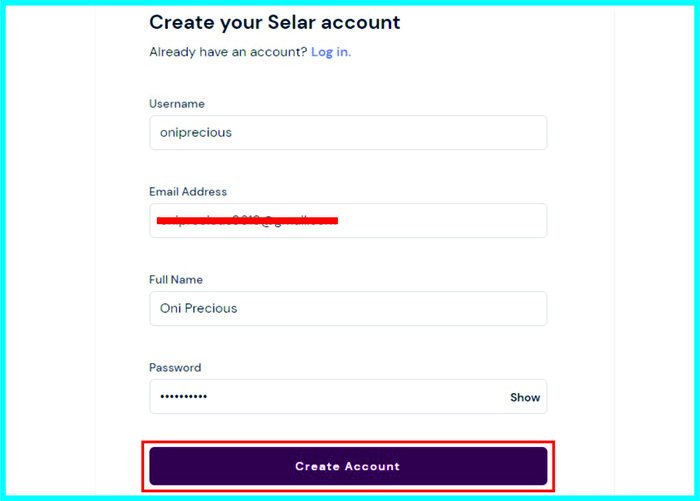This screenshot has height=501, width=700.
Task: Place cursor on "oniprecious" username text
Action: coord(196,132)
